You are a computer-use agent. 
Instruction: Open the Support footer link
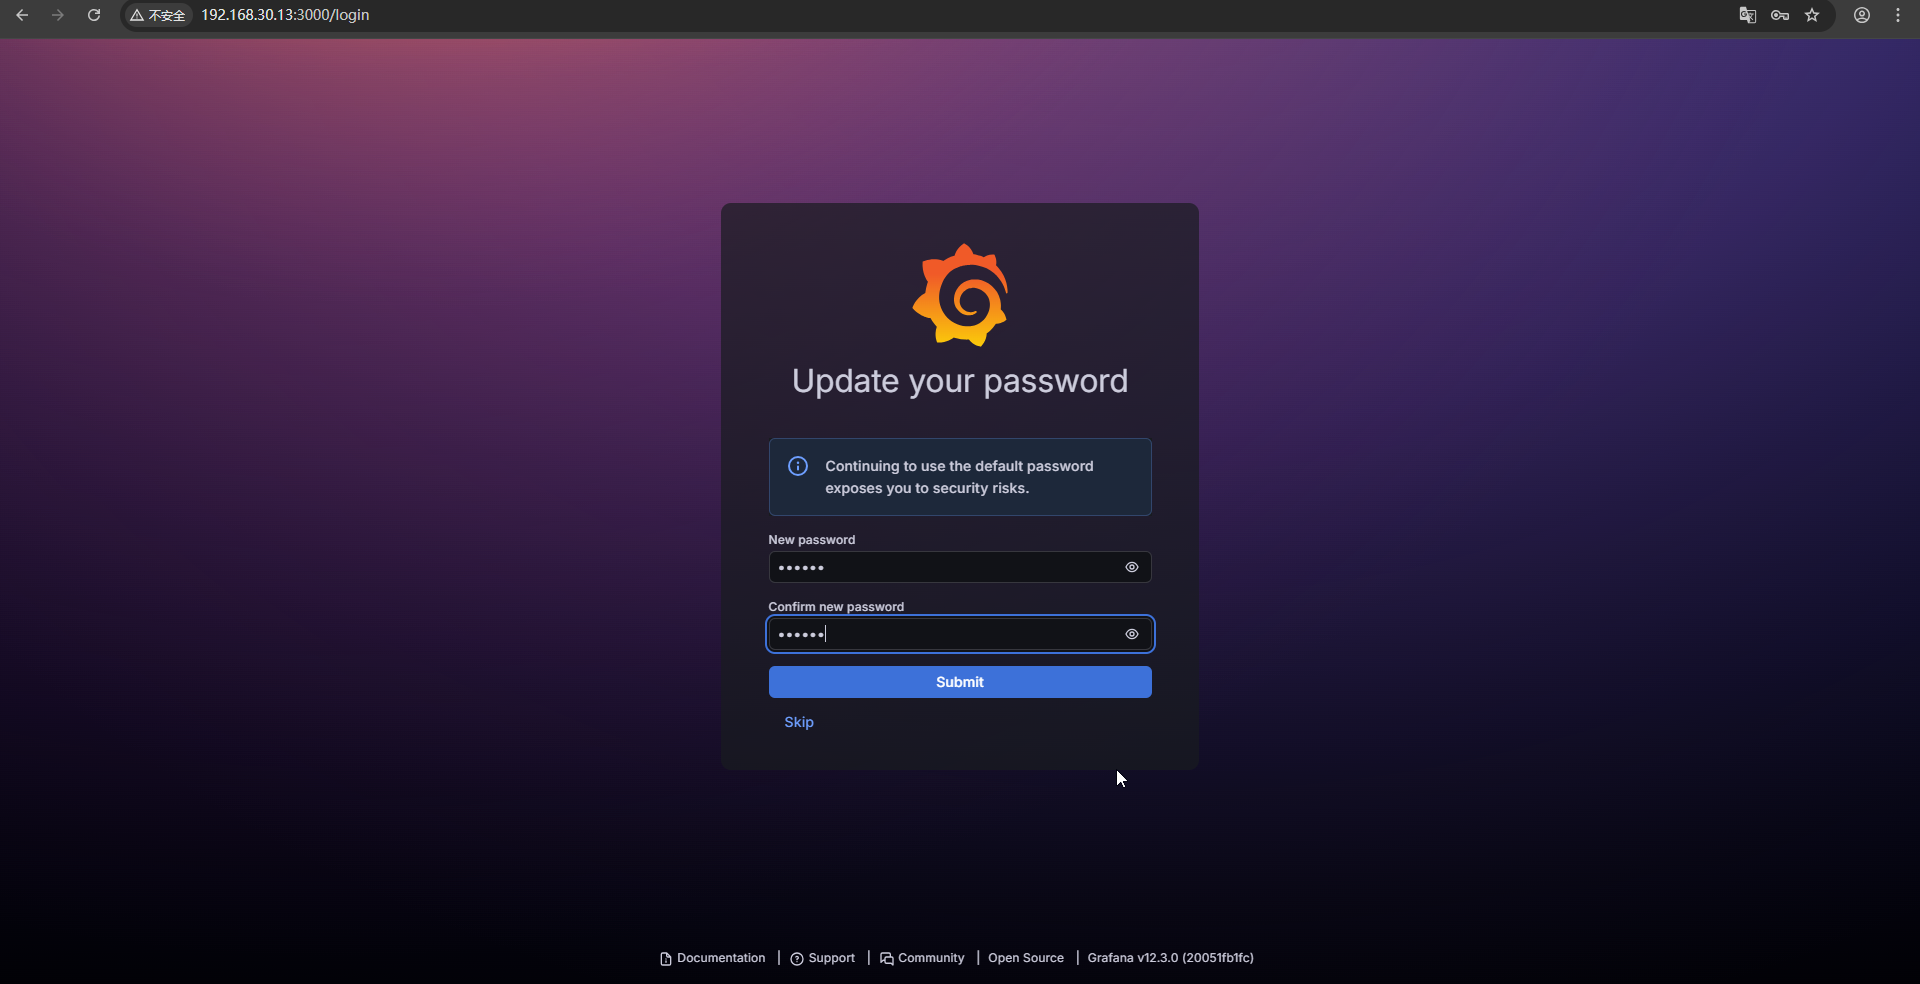click(823, 958)
